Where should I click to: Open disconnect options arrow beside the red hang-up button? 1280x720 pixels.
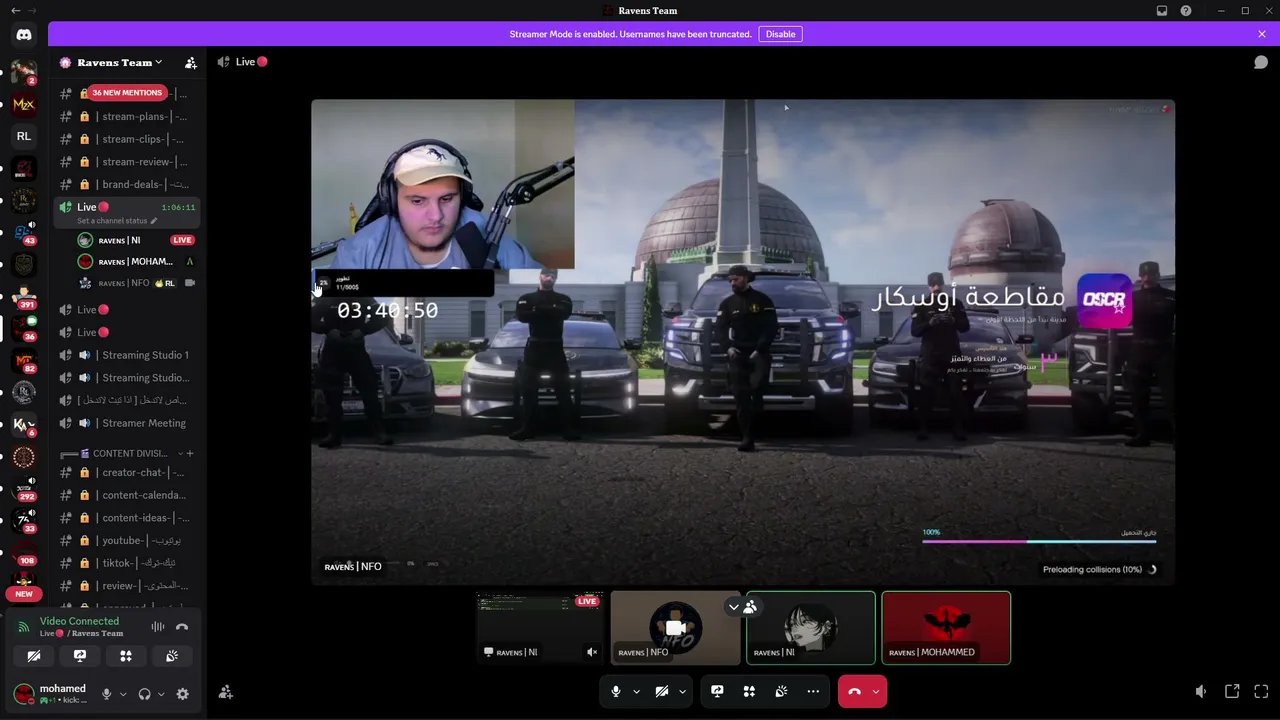point(876,692)
